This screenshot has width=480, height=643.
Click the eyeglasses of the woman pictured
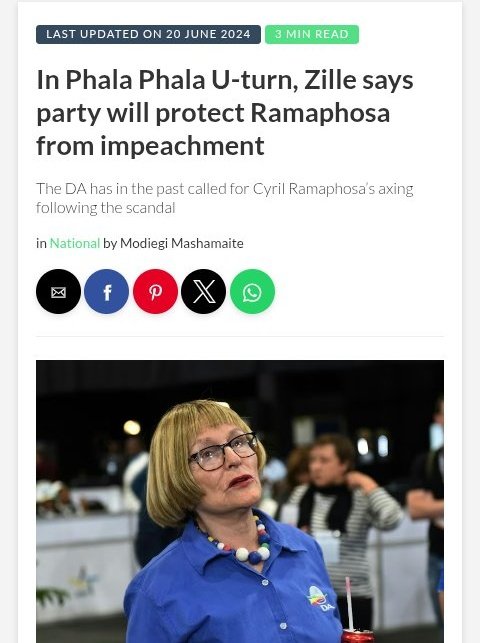pos(224,451)
